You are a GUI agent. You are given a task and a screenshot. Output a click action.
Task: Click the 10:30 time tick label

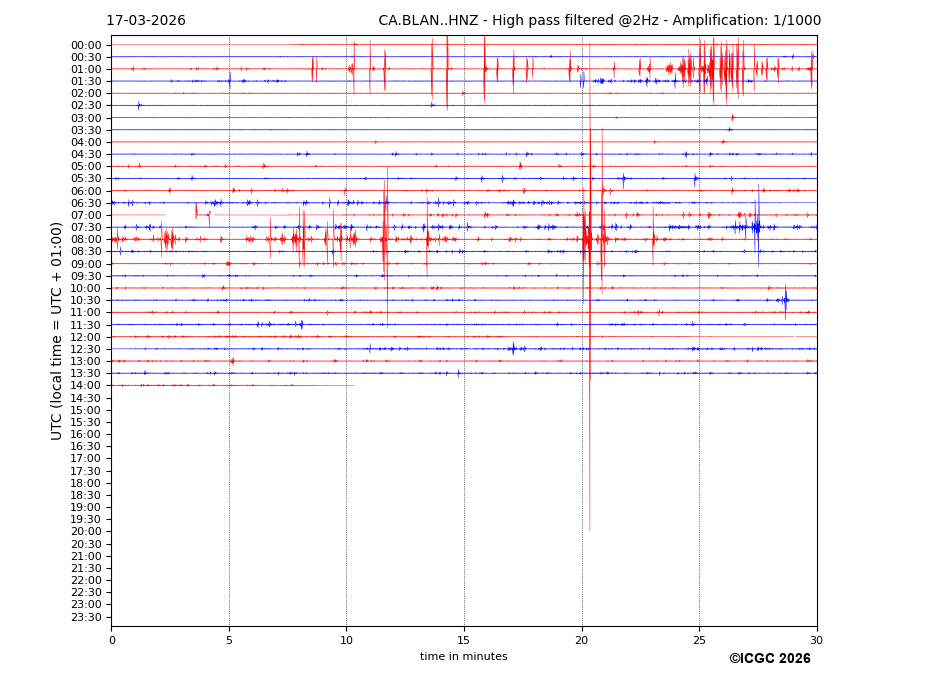pos(86,301)
